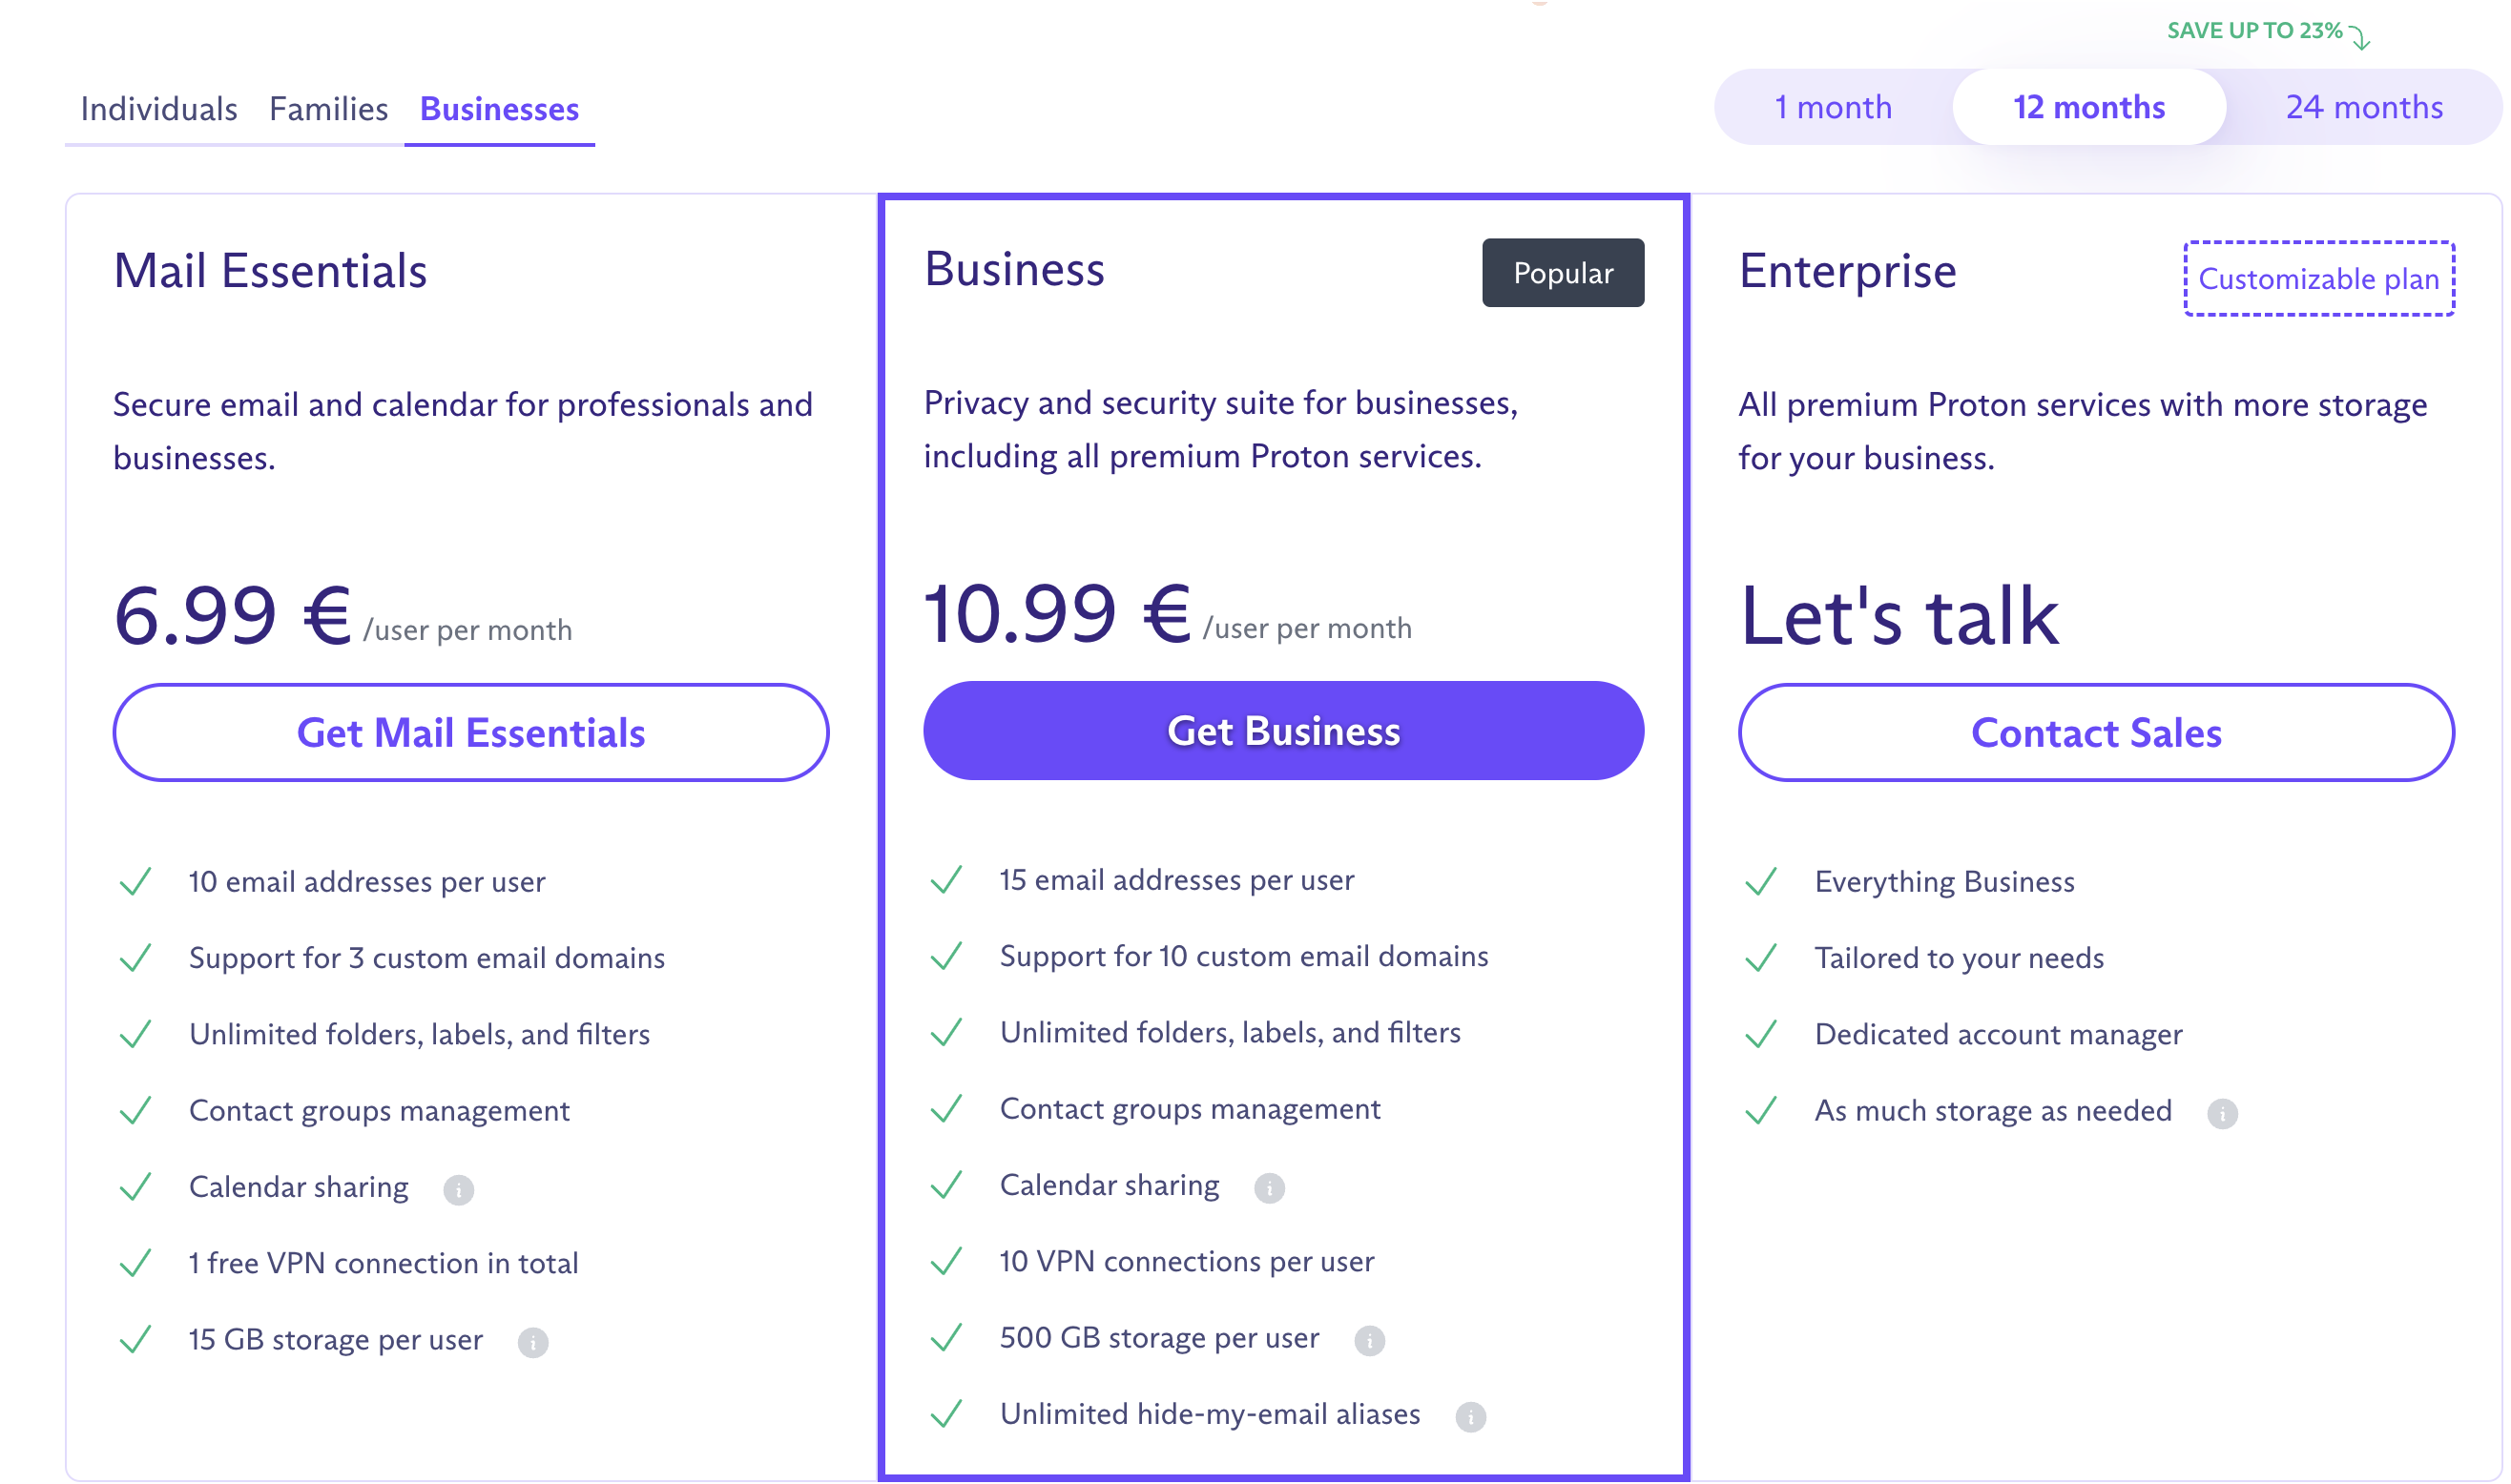
Task: Open info icon beside Mail Essentials Calendar sharing
Action: point(458,1190)
